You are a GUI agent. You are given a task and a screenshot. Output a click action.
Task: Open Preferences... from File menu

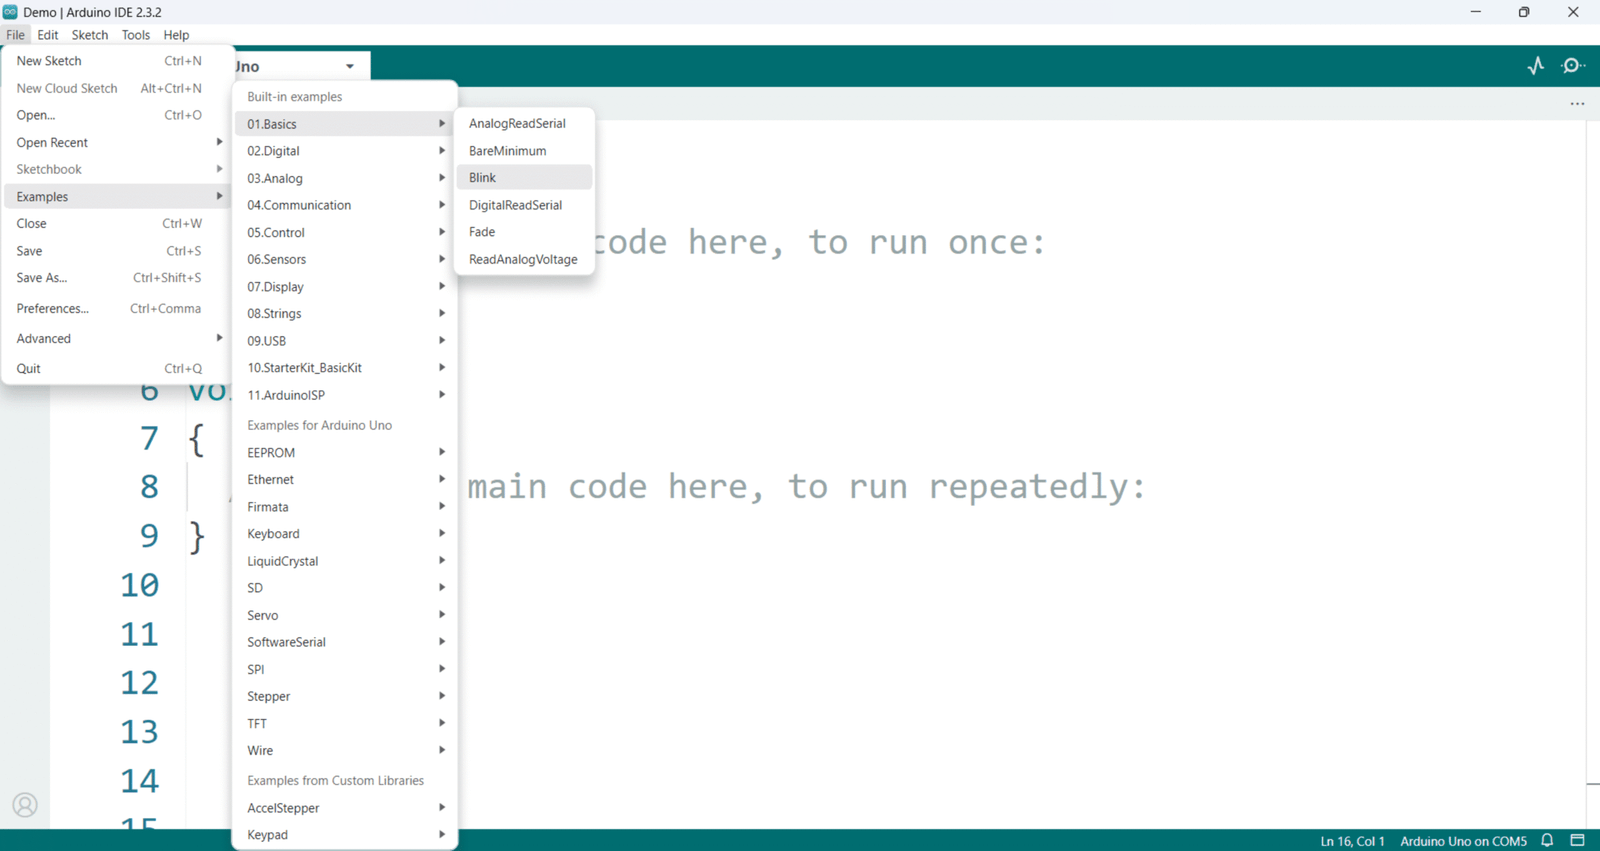tap(116, 308)
